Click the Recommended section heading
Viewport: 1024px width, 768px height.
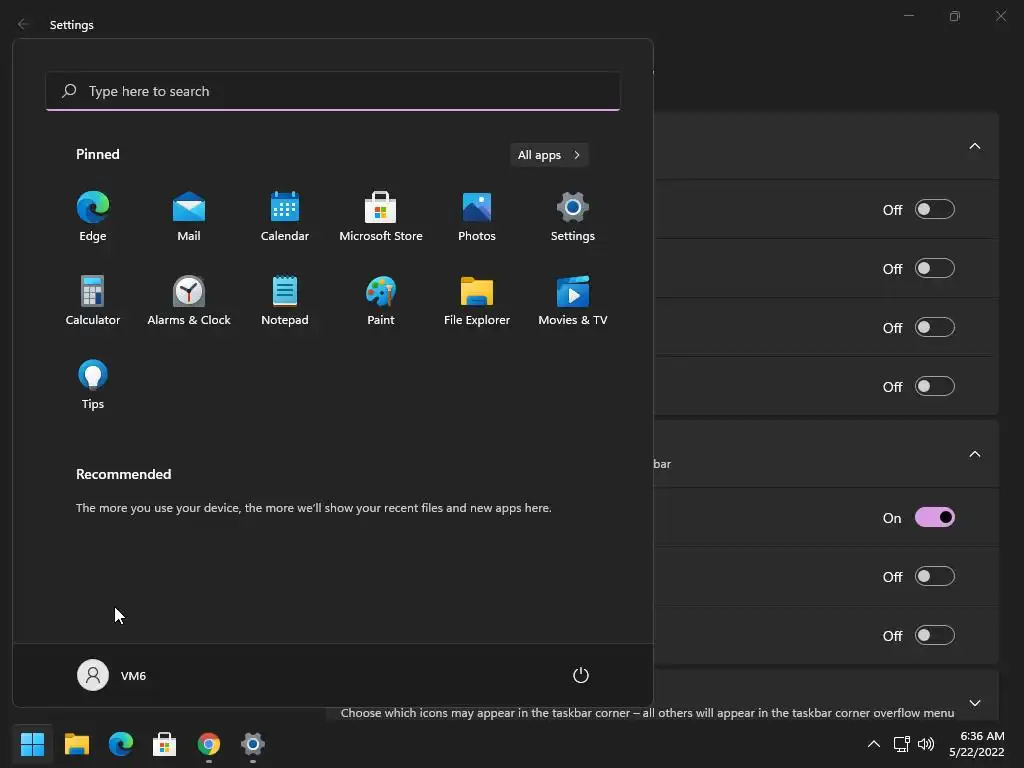tap(123, 474)
